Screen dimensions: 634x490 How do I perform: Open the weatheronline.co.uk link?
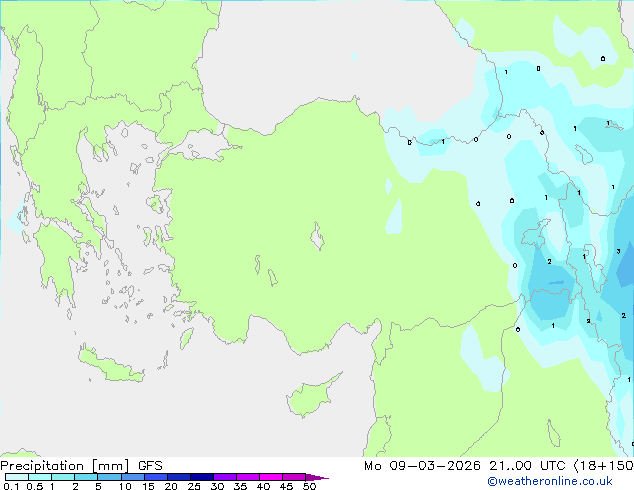click(550, 481)
